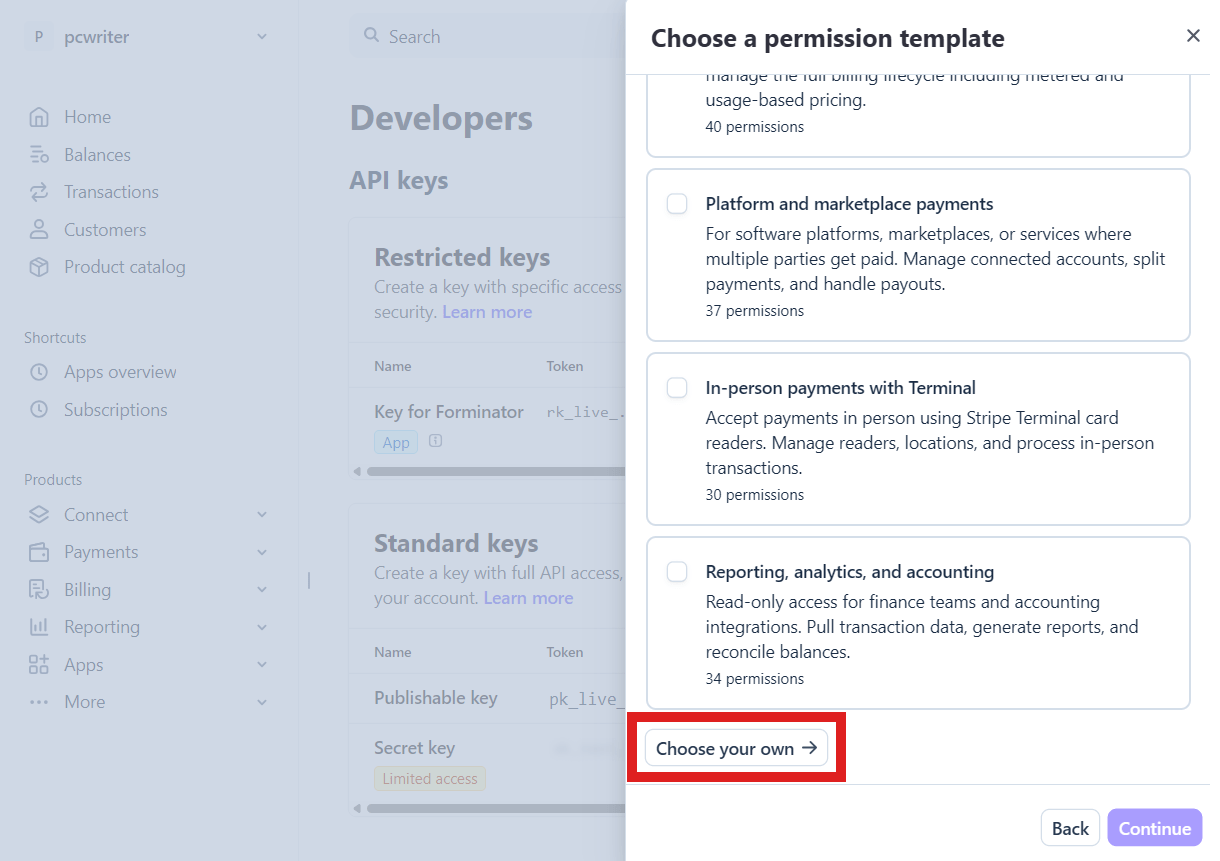This screenshot has width=1220, height=861.
Task: Open the Transactions page
Action: click(x=111, y=192)
